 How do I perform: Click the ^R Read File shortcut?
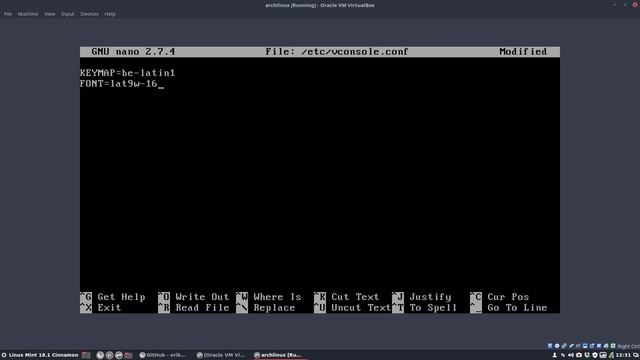coord(193,308)
